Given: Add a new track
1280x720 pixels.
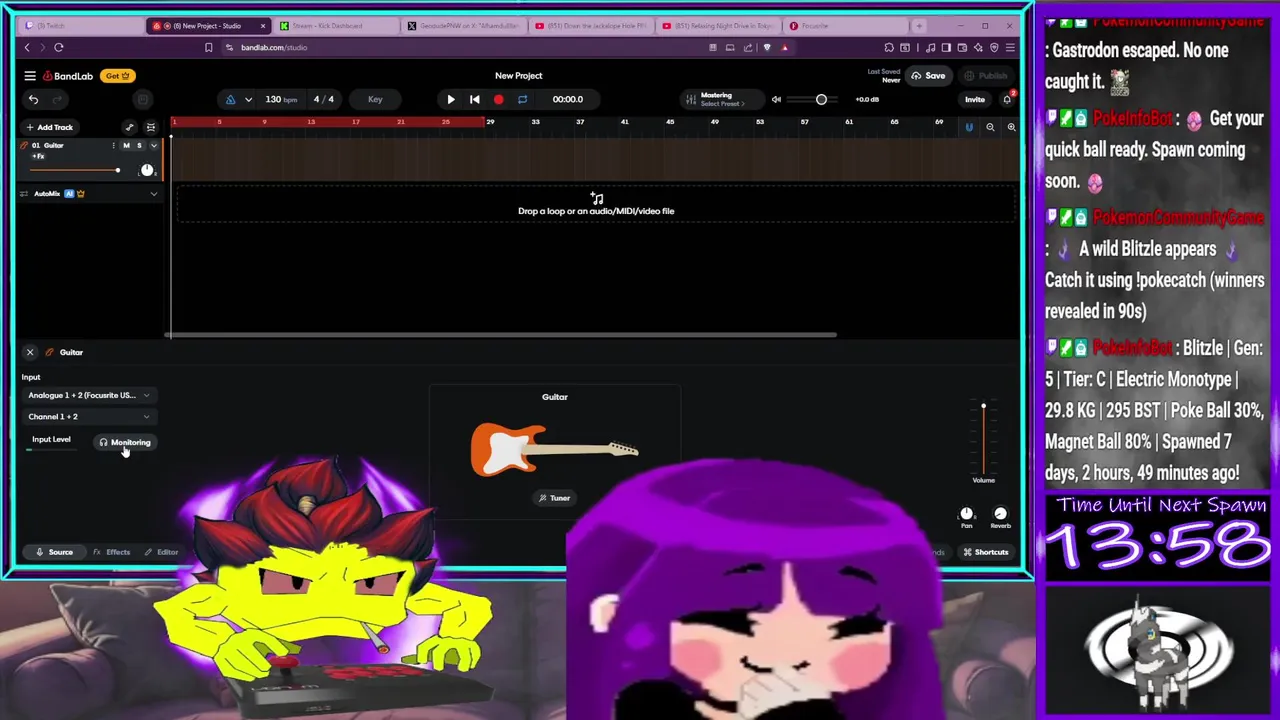Looking at the screenshot, I should tap(50, 127).
